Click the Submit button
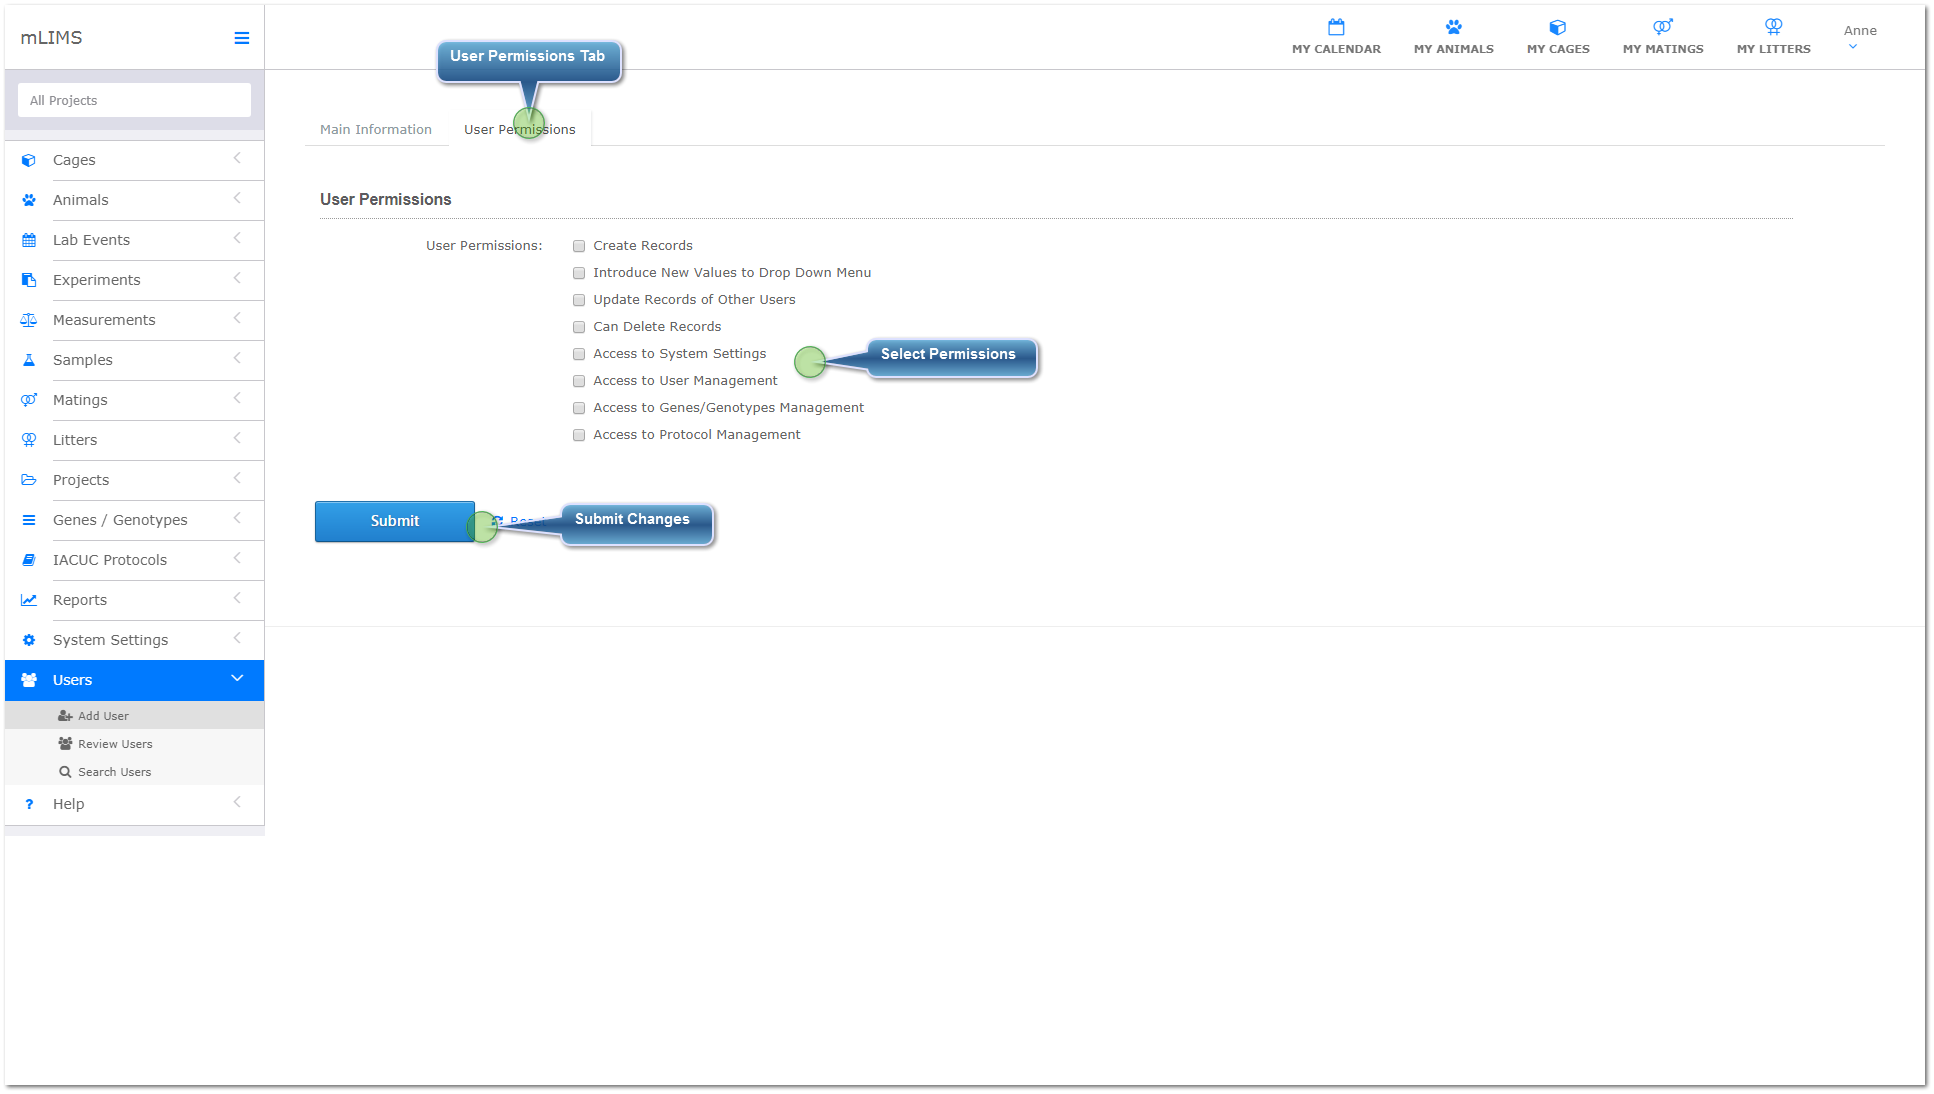 click(x=395, y=519)
